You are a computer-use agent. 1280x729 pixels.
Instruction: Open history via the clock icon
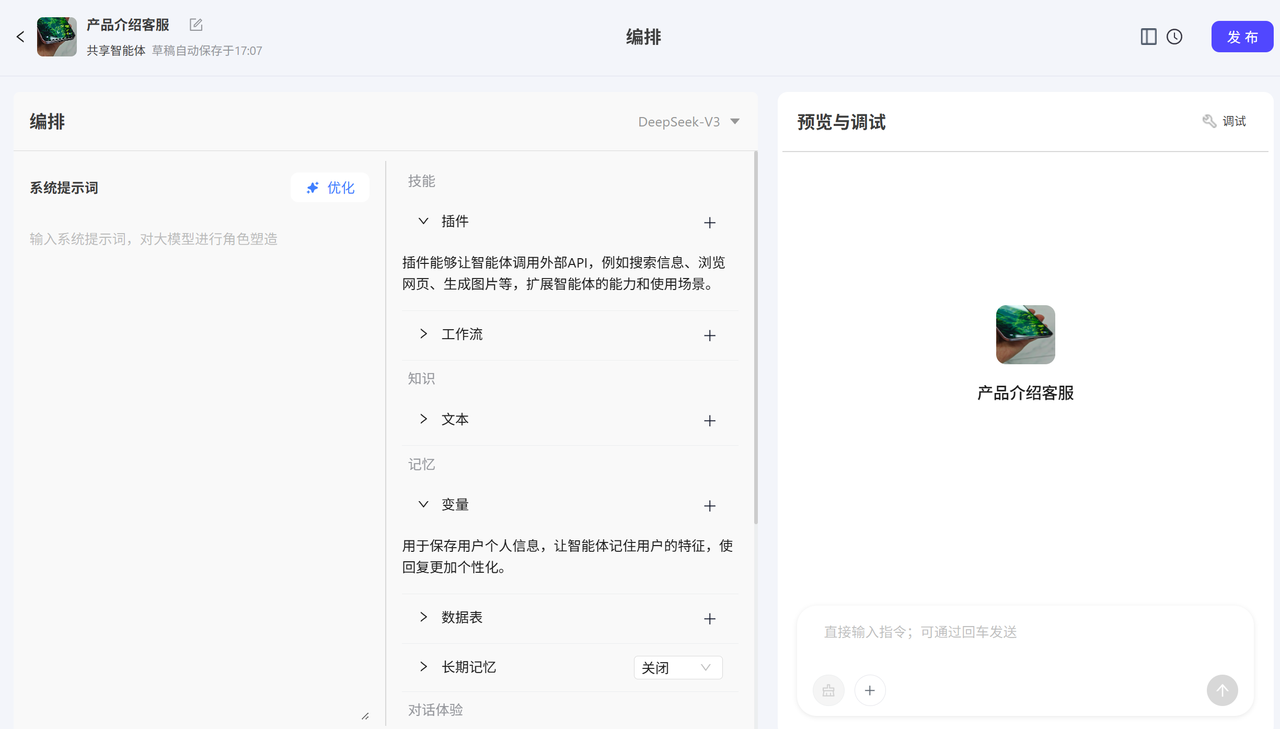1174,37
